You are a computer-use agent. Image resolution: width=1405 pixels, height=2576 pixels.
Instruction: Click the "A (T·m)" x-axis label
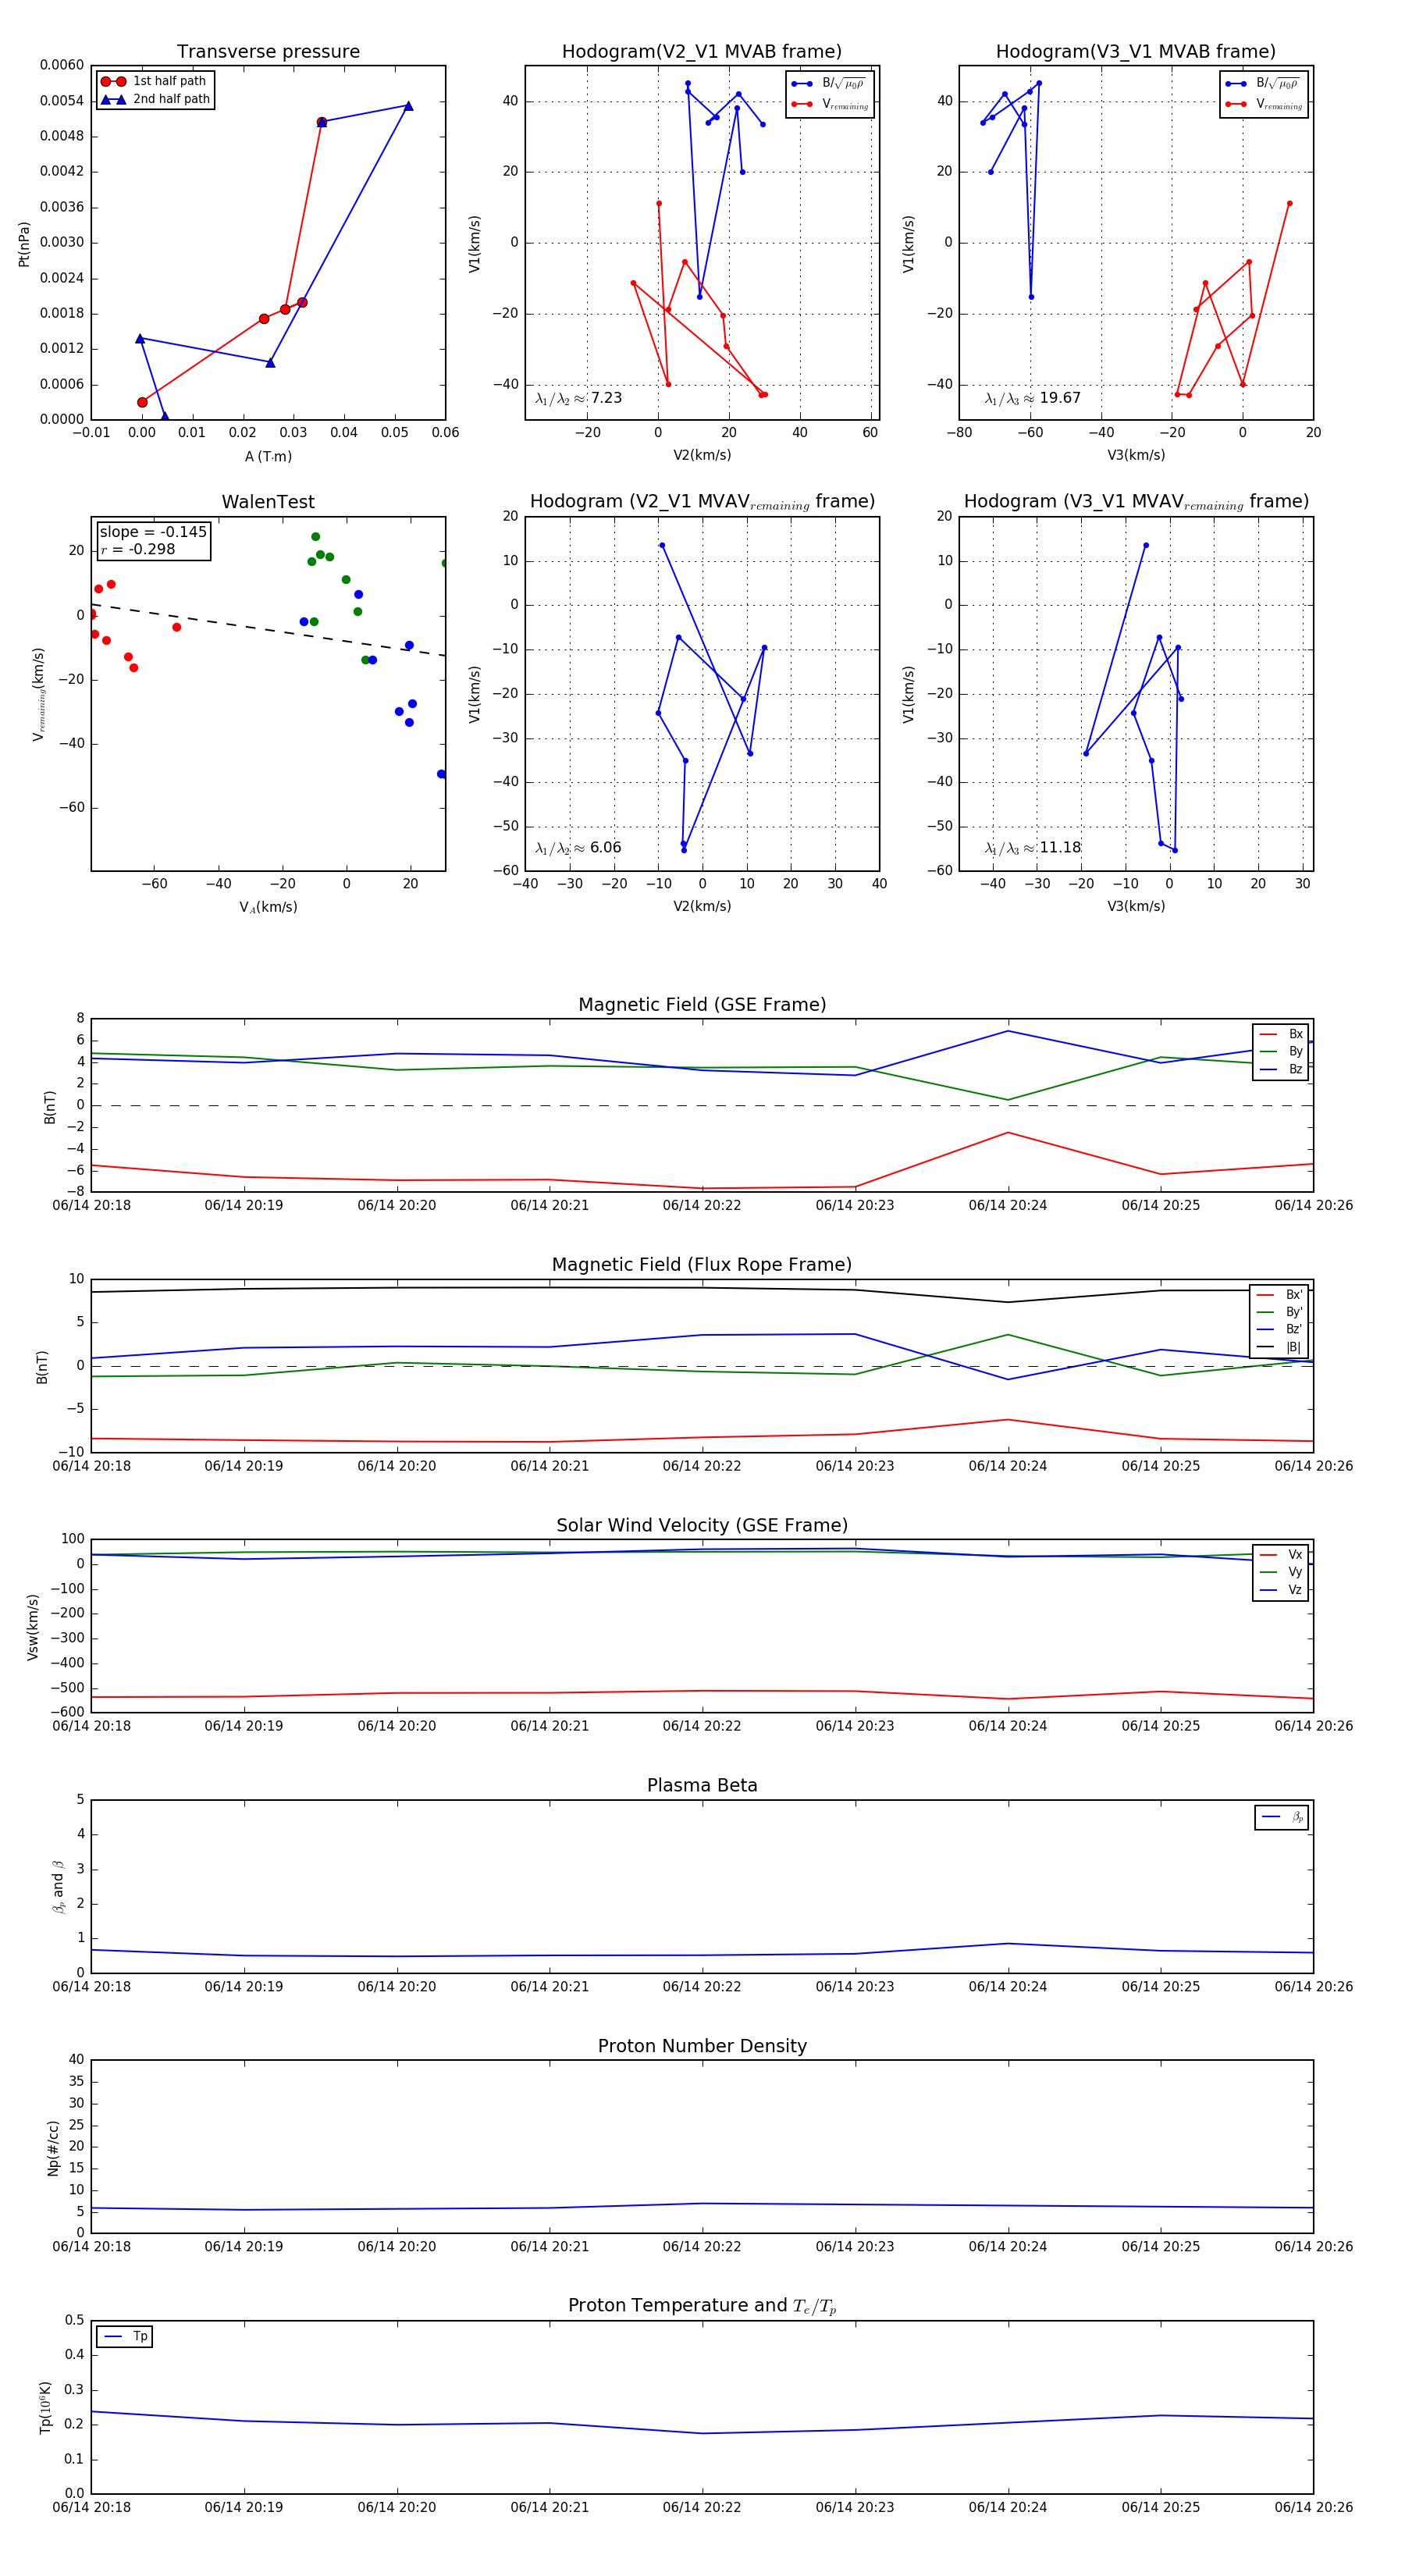point(268,456)
